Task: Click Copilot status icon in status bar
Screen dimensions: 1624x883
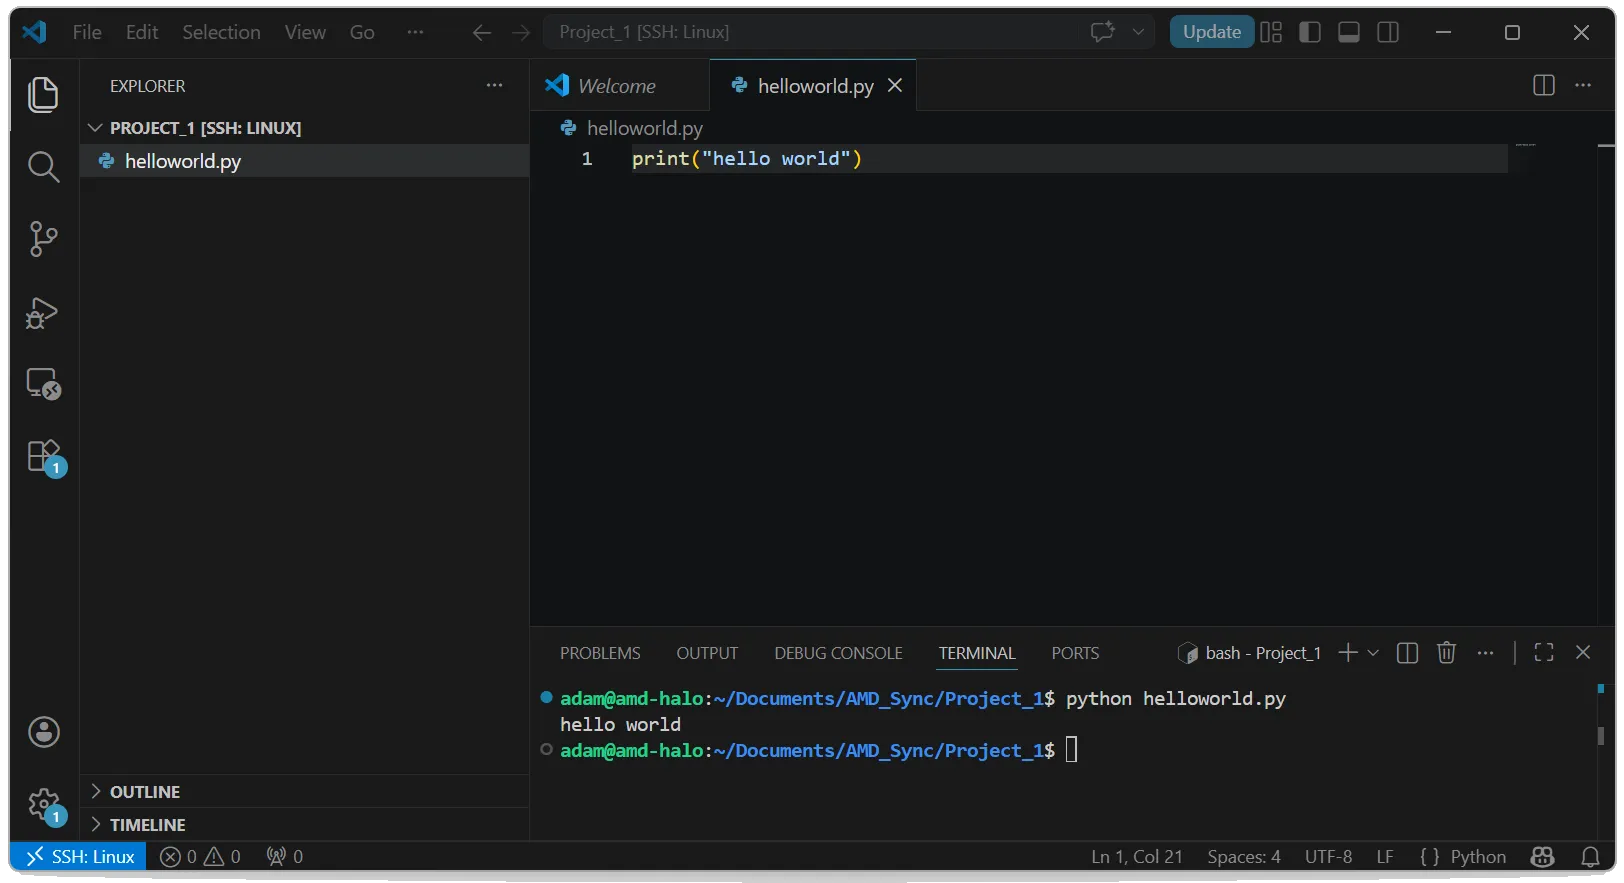Action: pos(1543,857)
